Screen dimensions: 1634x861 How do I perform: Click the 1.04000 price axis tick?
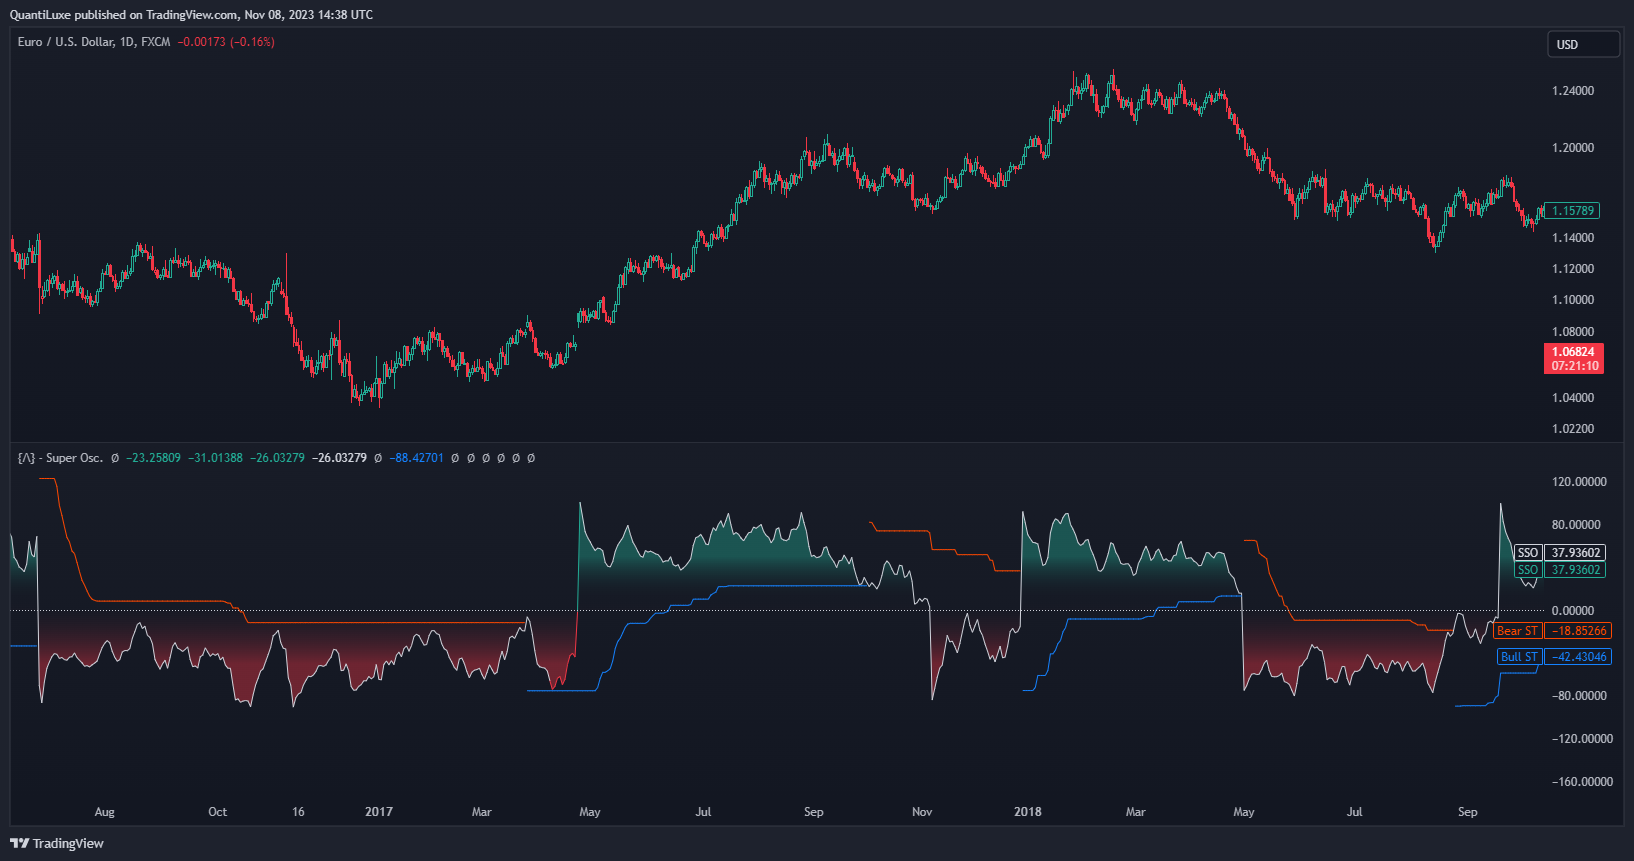pyautogui.click(x=1573, y=398)
